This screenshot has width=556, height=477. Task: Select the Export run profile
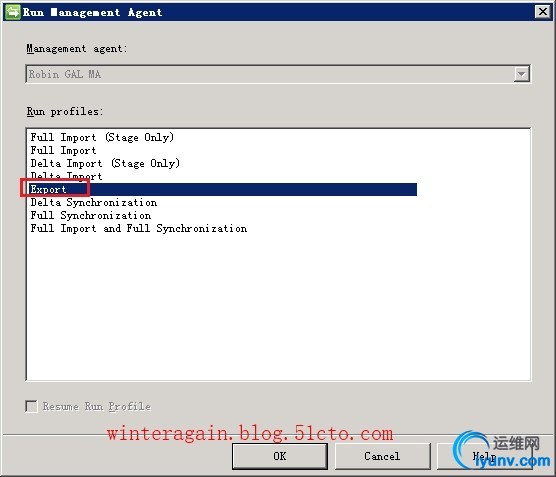click(x=222, y=189)
